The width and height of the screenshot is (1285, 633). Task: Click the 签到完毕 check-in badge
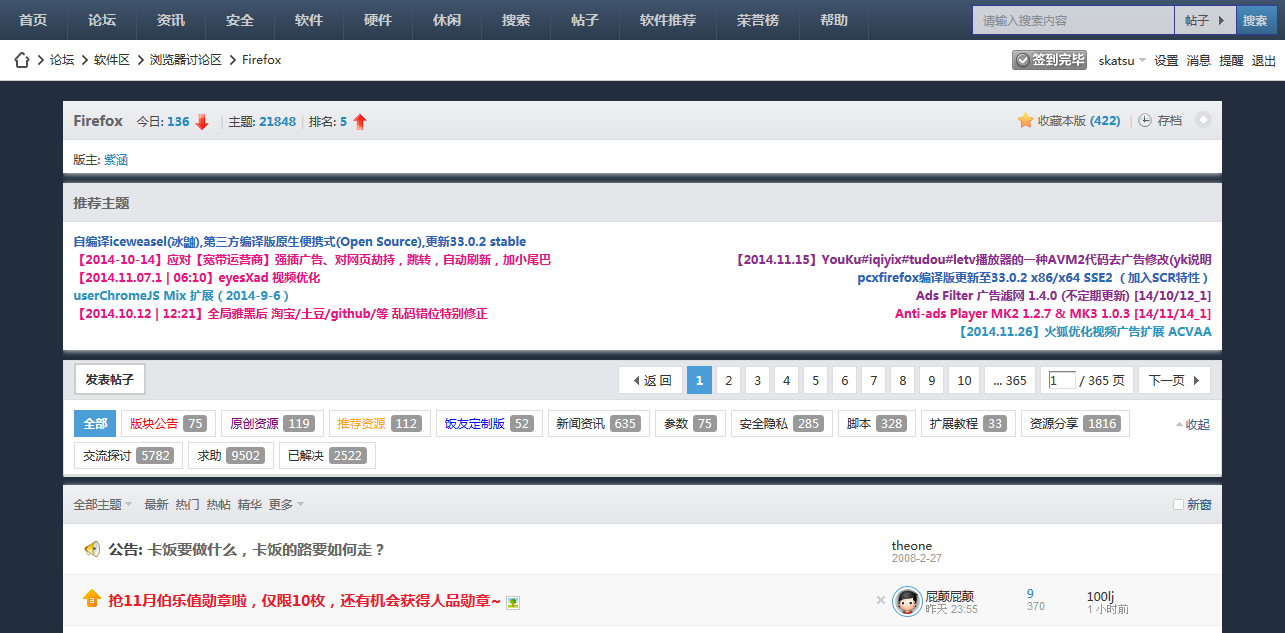point(1049,60)
